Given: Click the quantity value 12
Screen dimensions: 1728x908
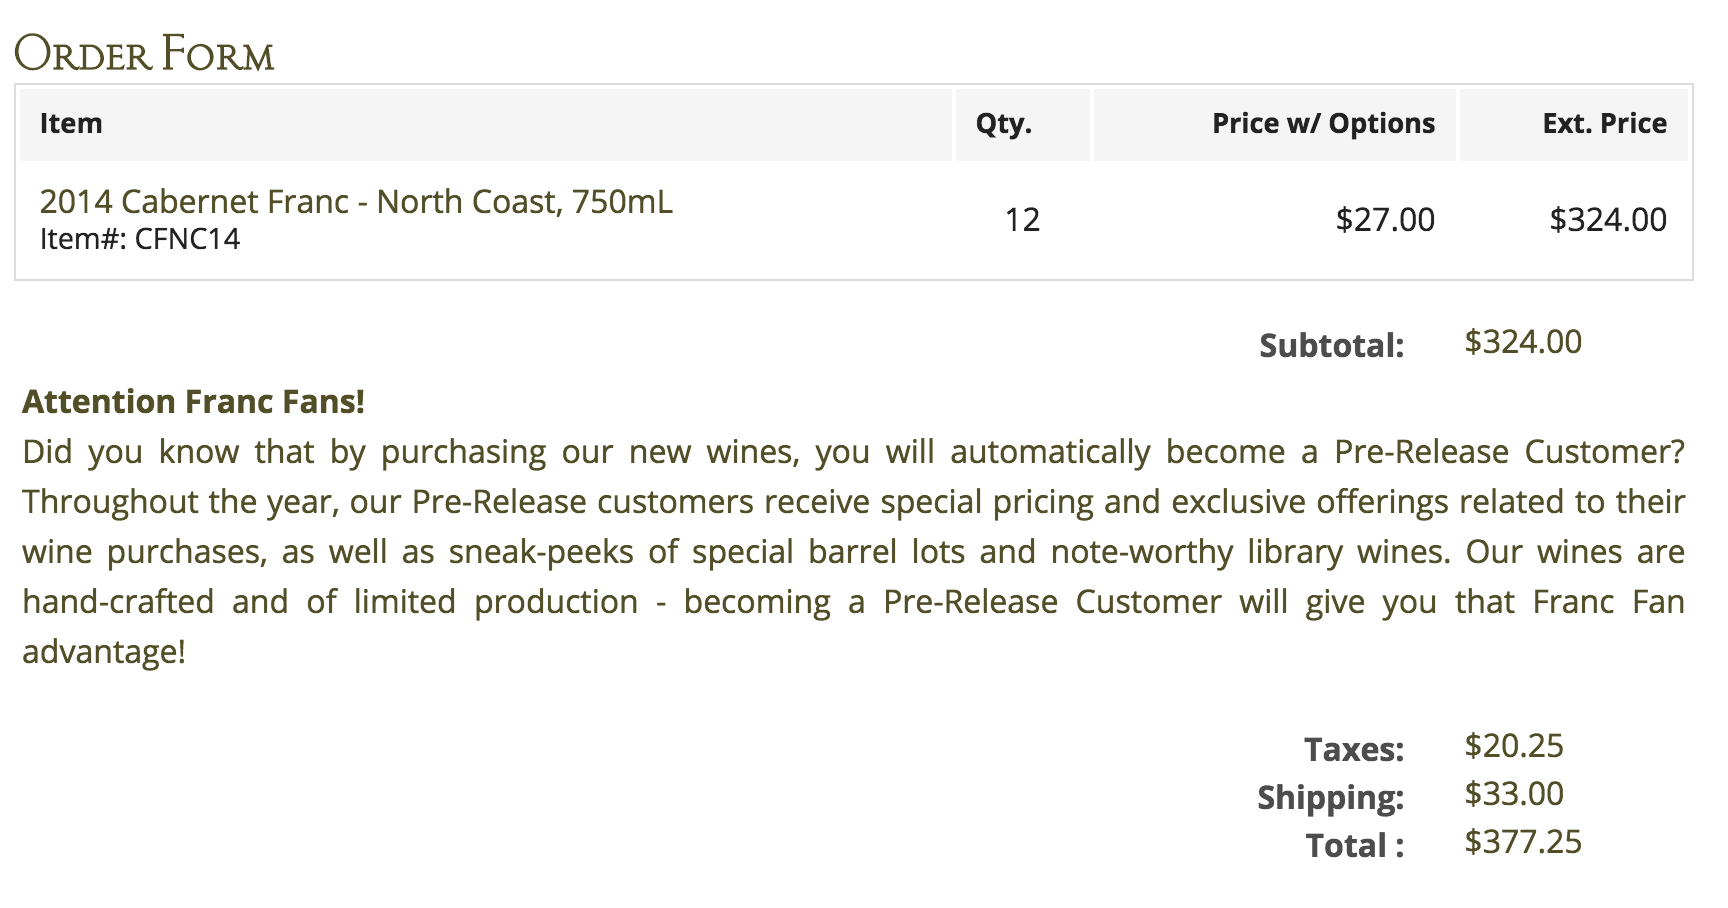Looking at the screenshot, I should tap(1022, 219).
